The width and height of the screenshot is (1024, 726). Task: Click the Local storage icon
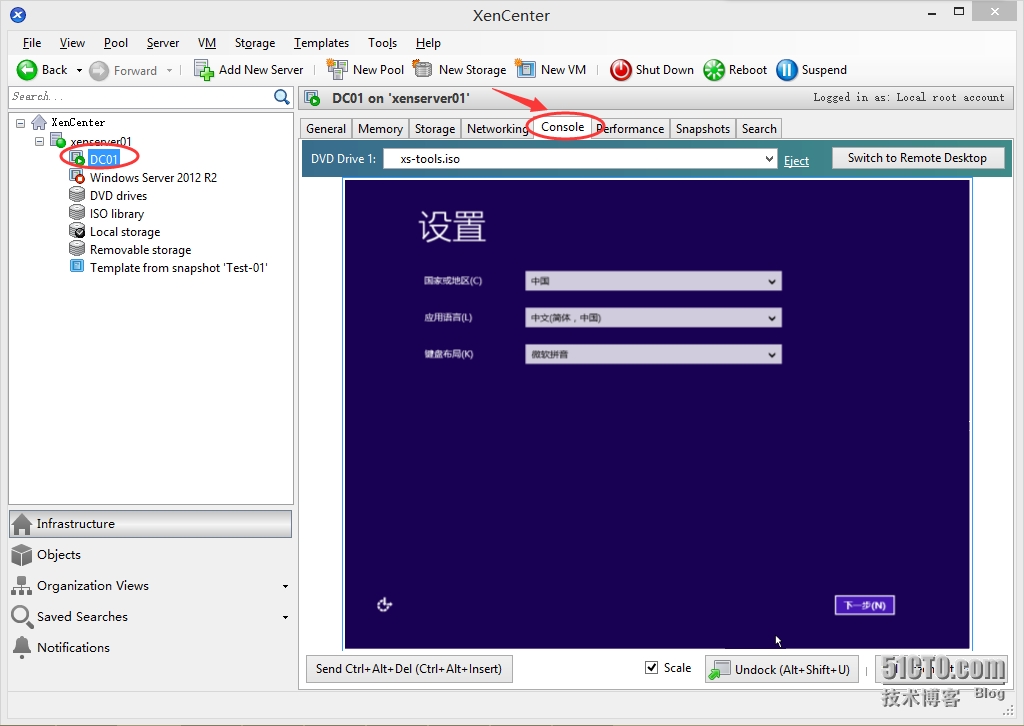pos(77,230)
